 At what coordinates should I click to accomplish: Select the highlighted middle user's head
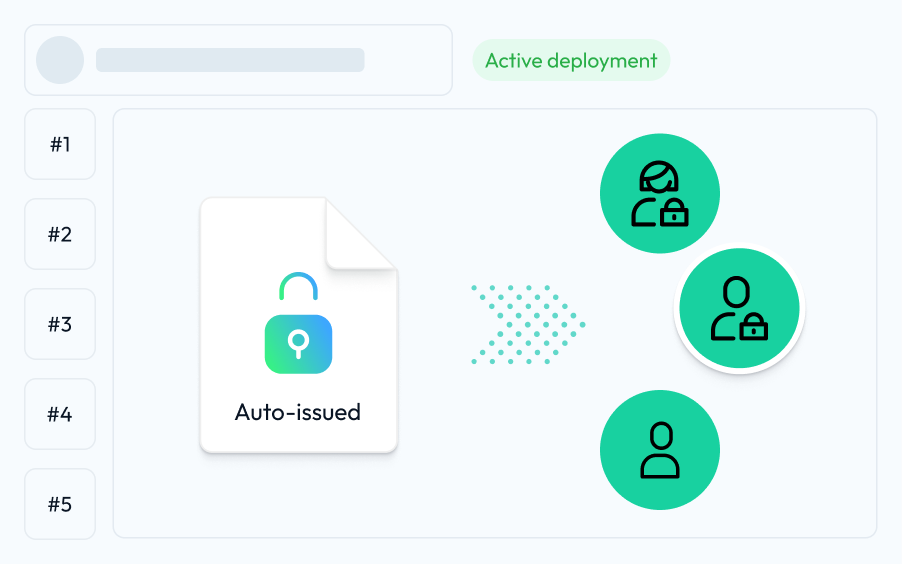pyautogui.click(x=736, y=293)
